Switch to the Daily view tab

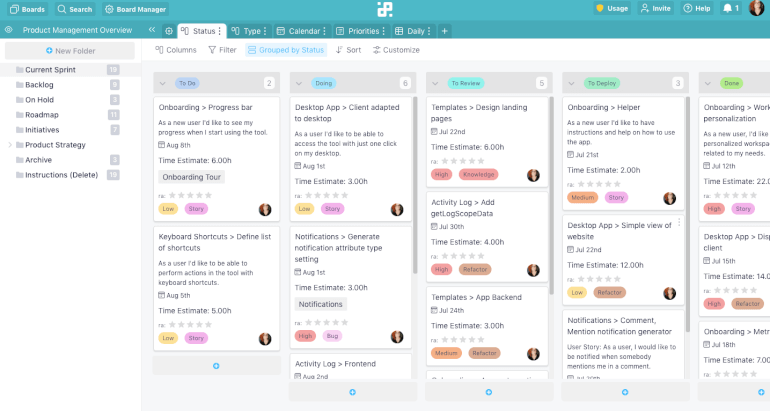(x=410, y=31)
